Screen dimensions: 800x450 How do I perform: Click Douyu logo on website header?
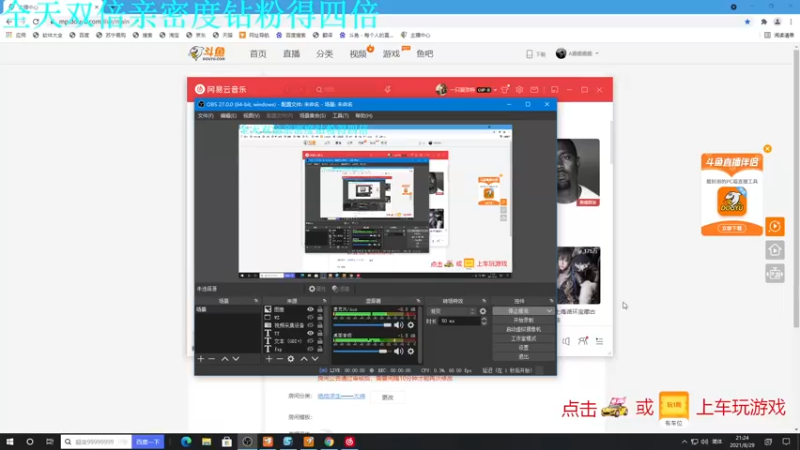point(207,54)
